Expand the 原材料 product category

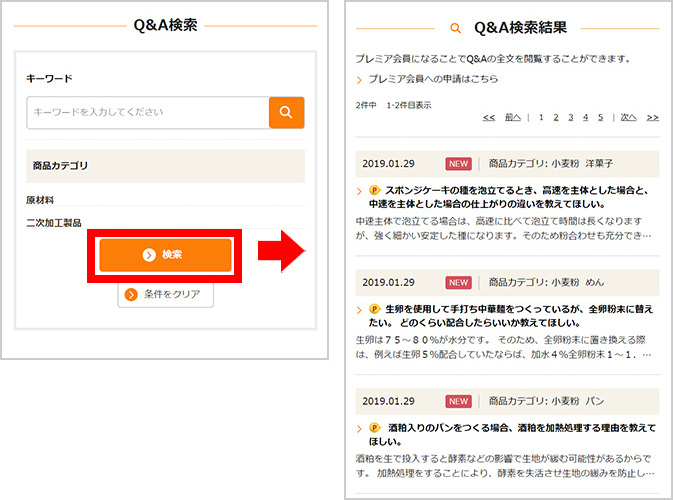(42, 200)
